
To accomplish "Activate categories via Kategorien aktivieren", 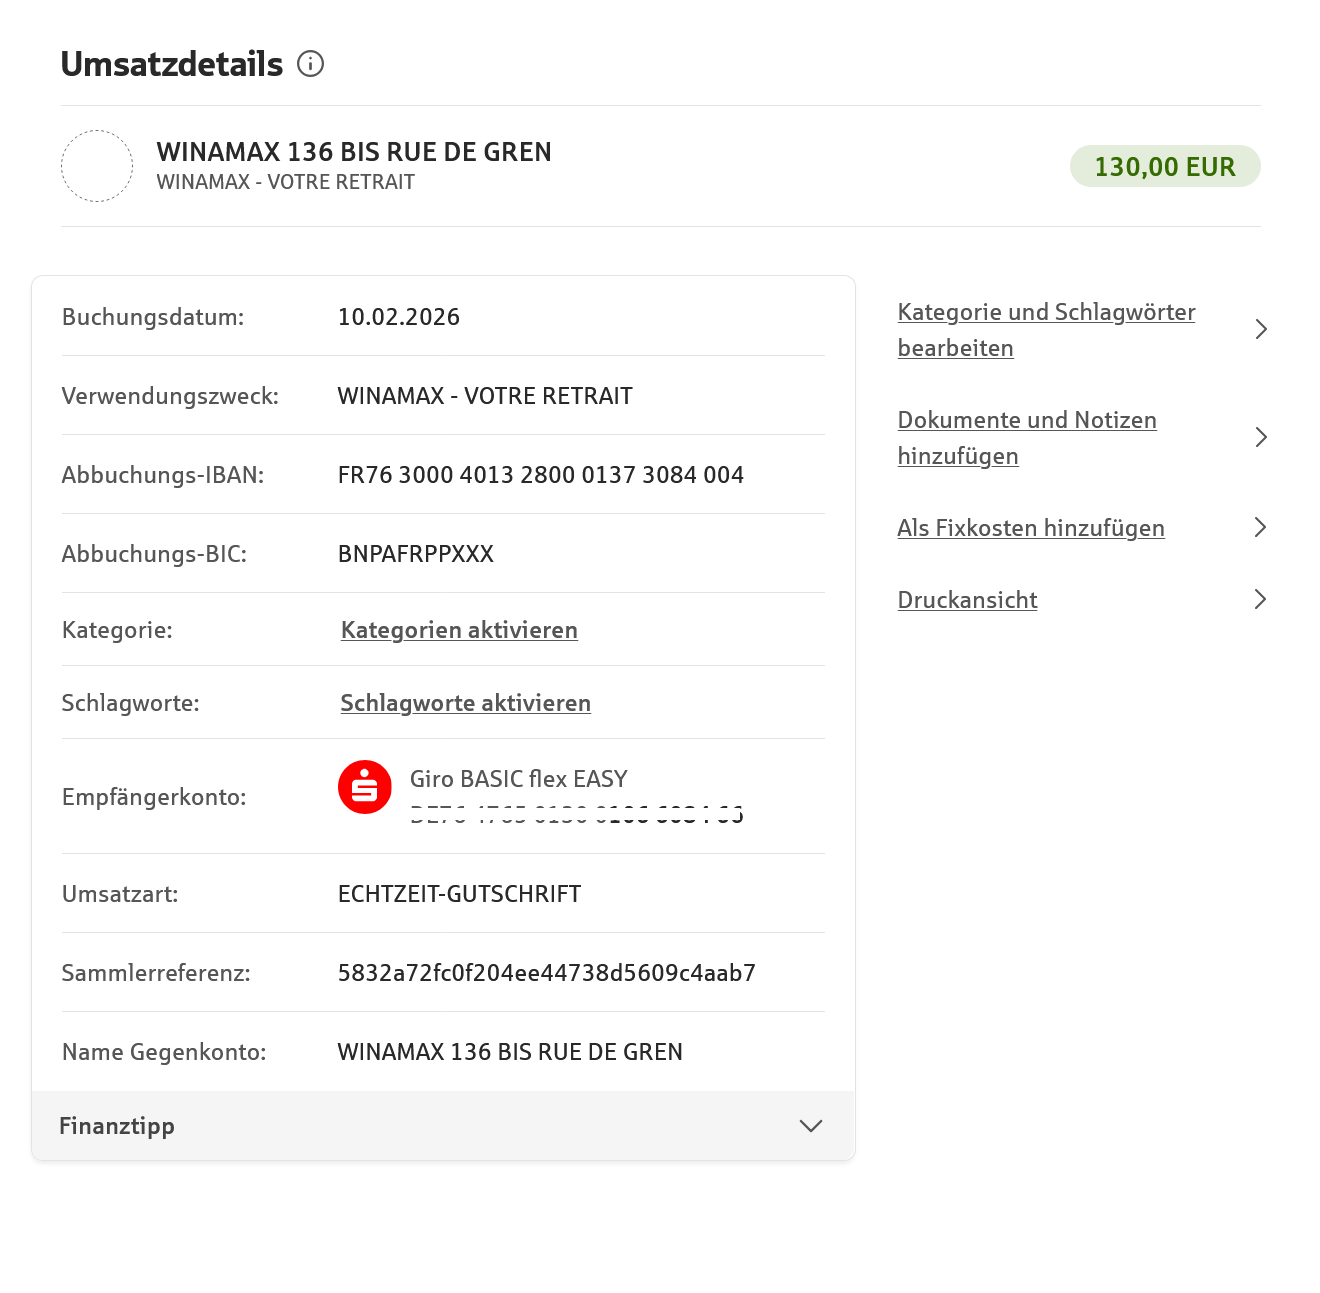I will (459, 630).
